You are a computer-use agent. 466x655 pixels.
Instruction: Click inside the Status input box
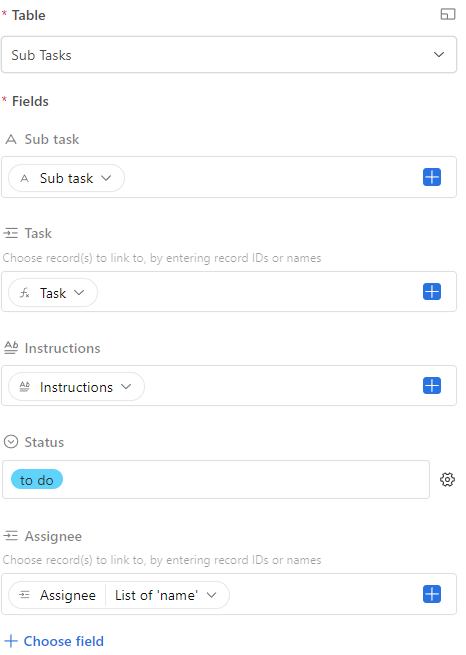point(246,480)
